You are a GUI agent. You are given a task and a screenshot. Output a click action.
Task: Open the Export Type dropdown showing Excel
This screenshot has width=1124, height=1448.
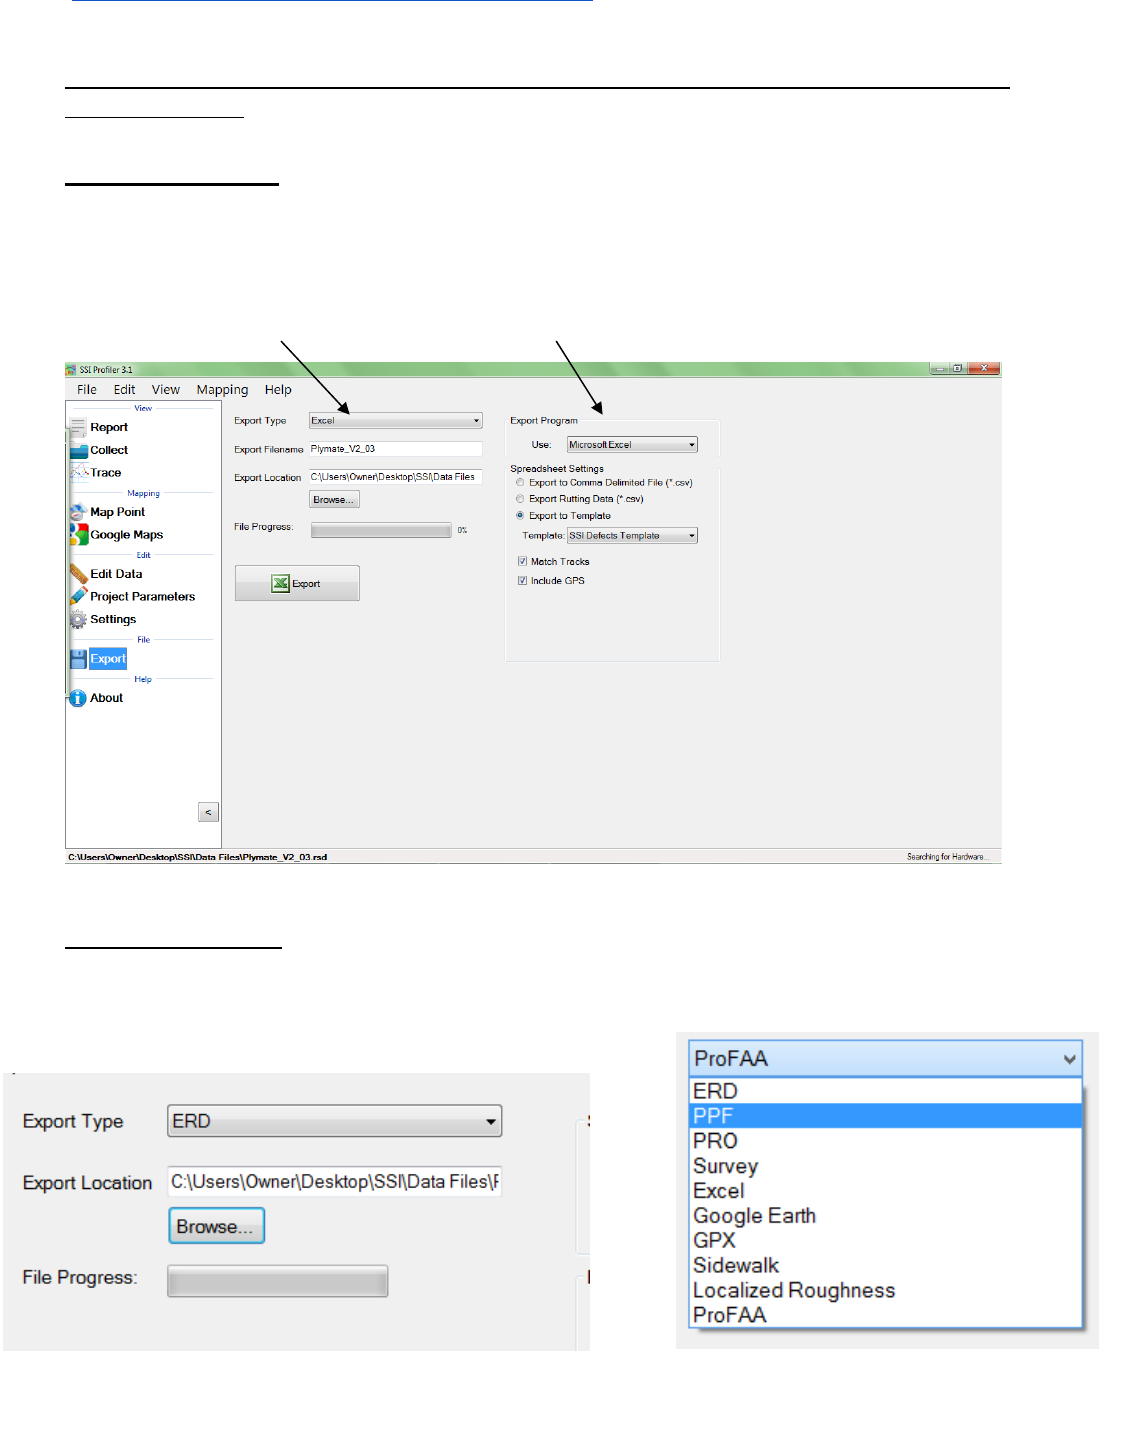tap(395, 421)
